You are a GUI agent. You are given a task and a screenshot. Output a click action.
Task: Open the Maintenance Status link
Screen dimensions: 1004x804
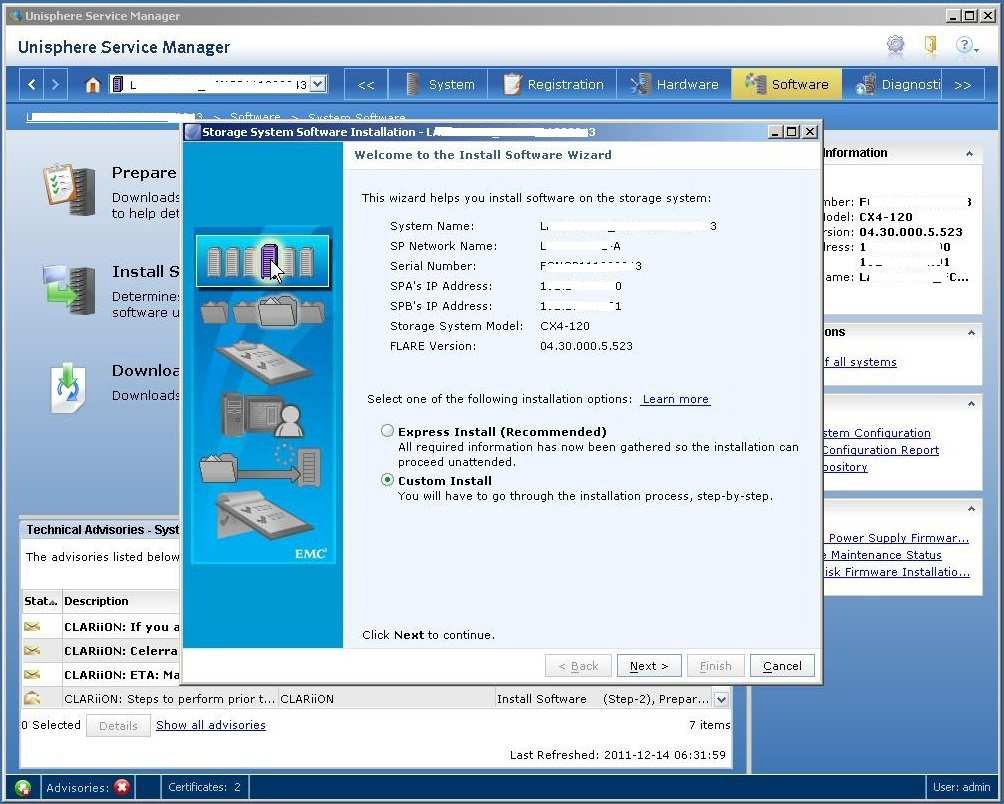click(884, 555)
